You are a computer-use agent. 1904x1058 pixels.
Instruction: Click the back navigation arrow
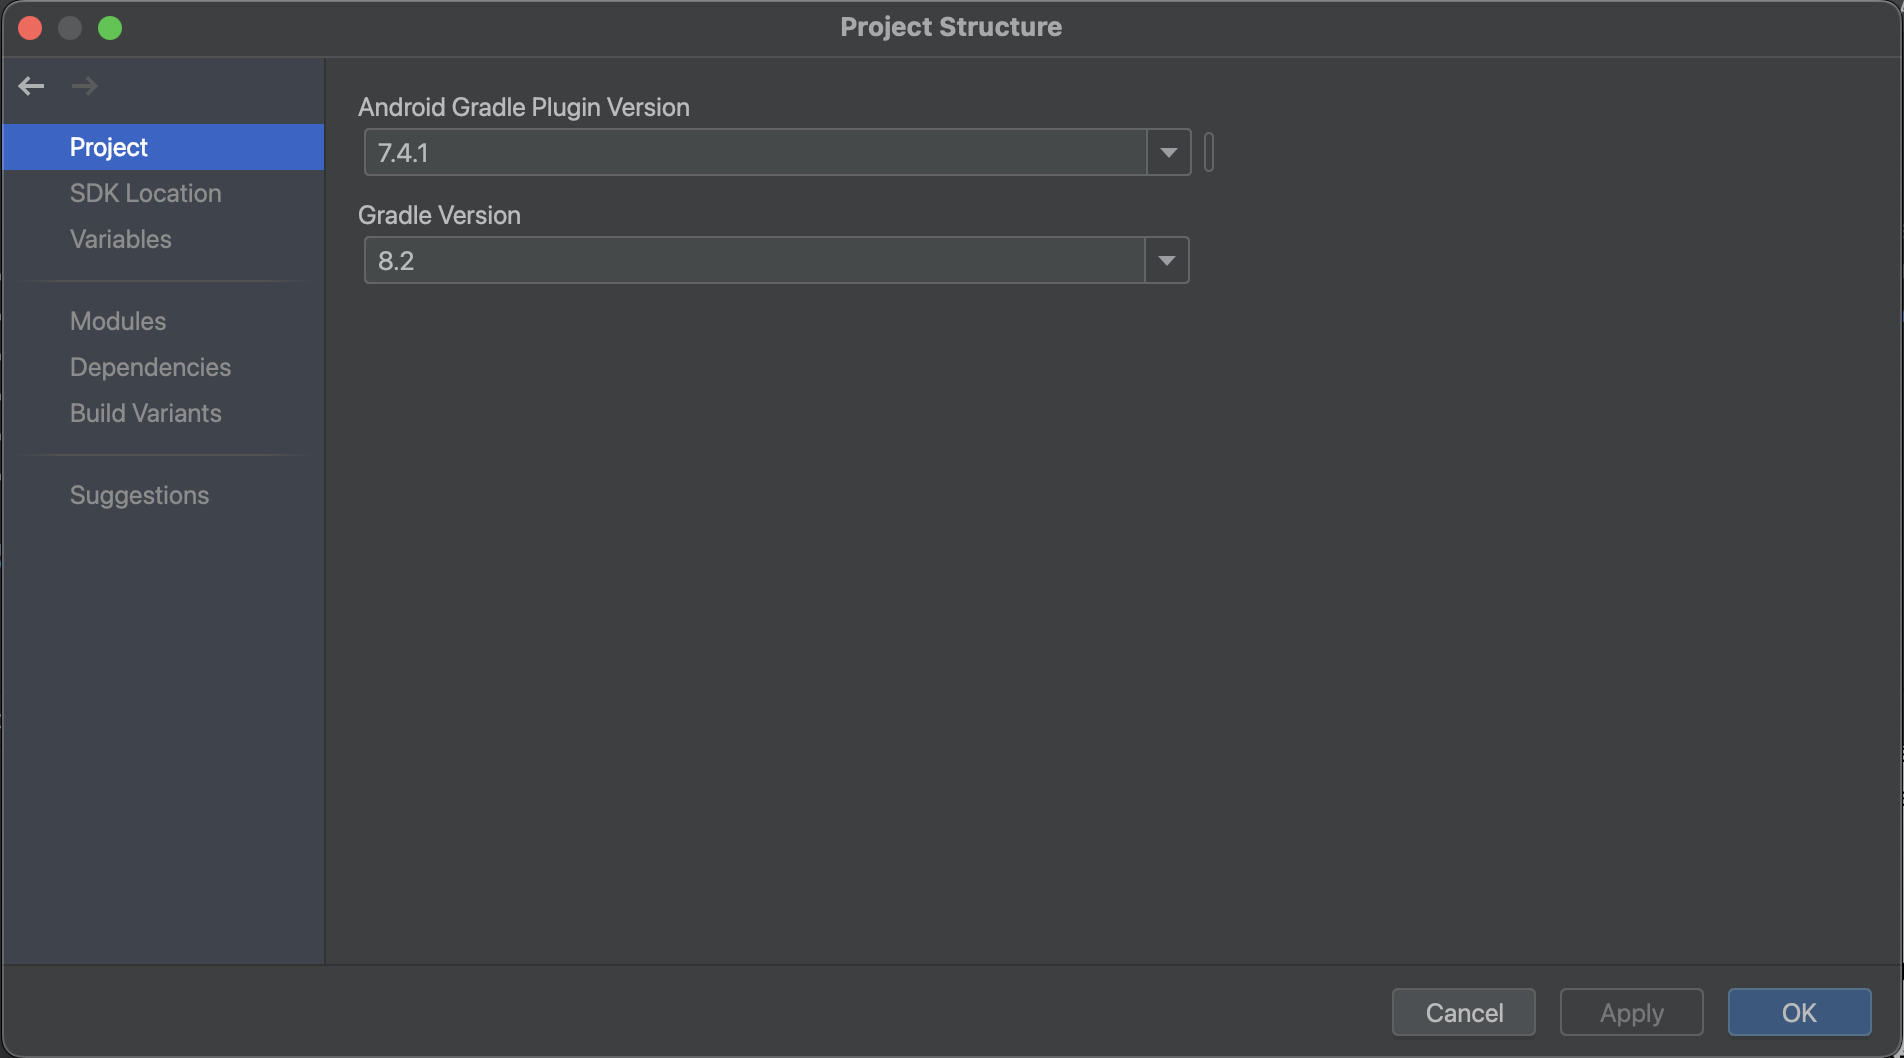tap(31, 86)
